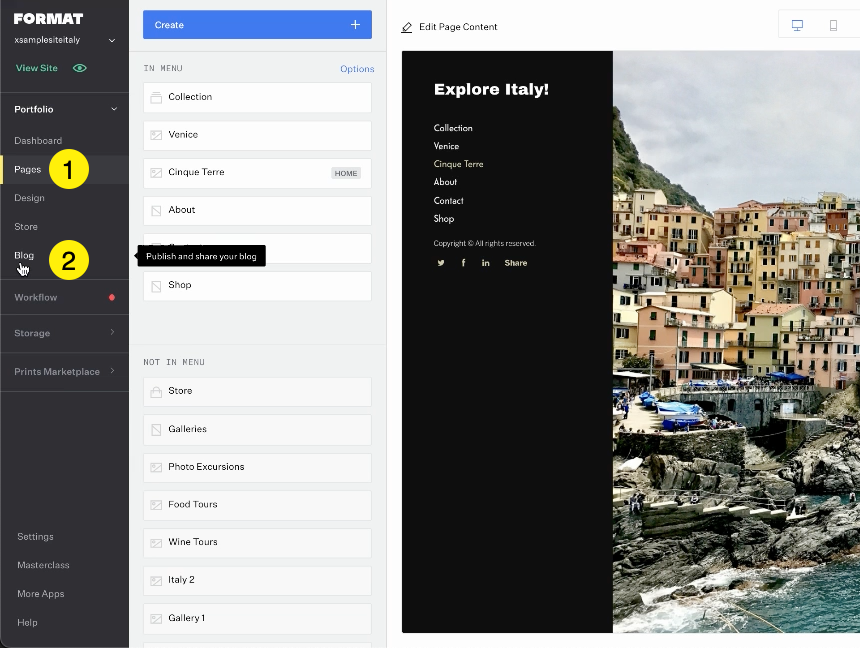
Task: Click the About page icon
Action: pyautogui.click(x=156, y=211)
